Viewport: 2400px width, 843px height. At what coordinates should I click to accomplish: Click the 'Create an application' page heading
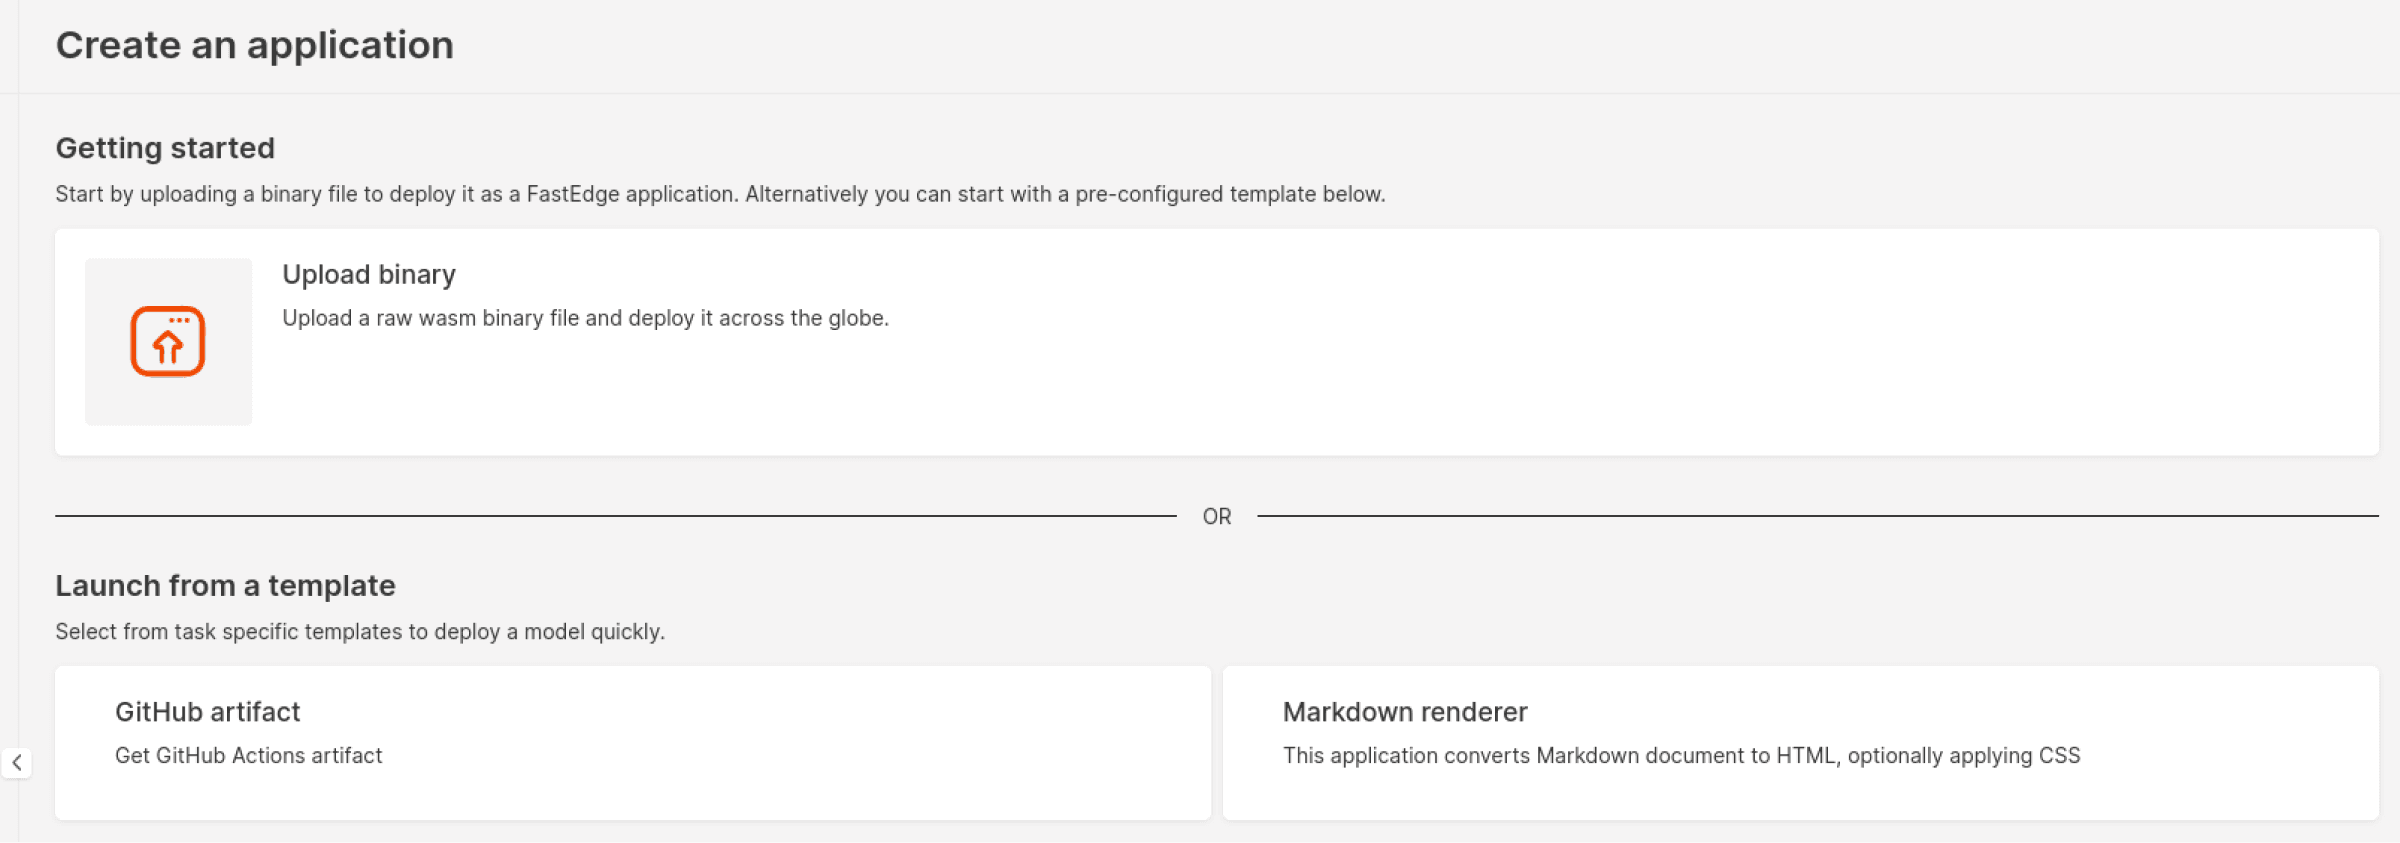(254, 45)
